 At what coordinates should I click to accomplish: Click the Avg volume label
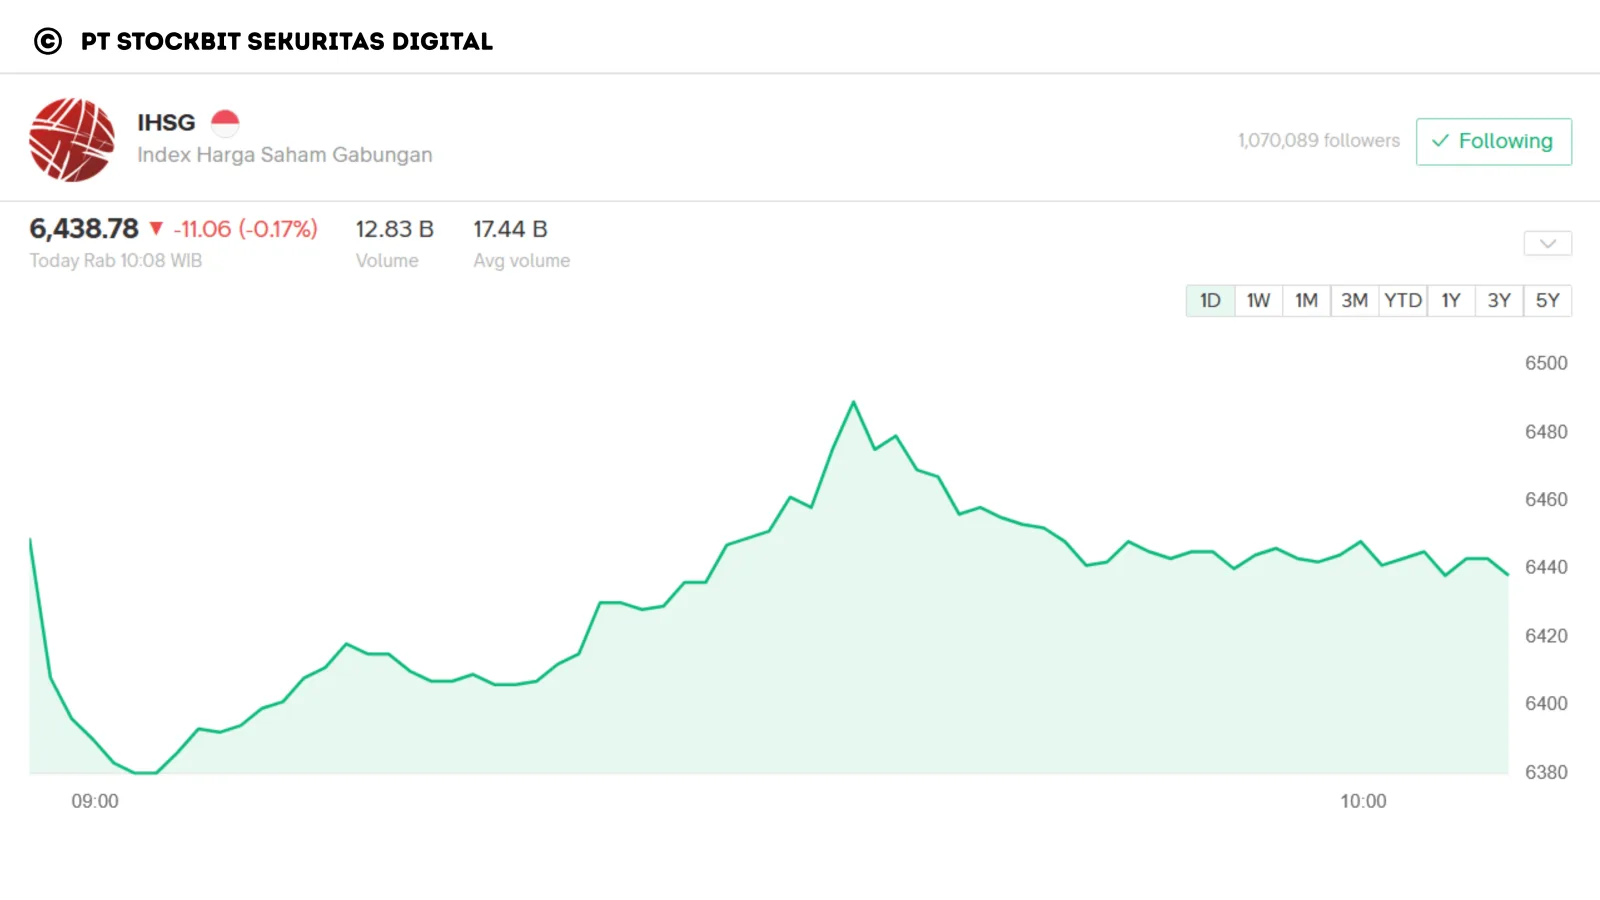(x=522, y=261)
